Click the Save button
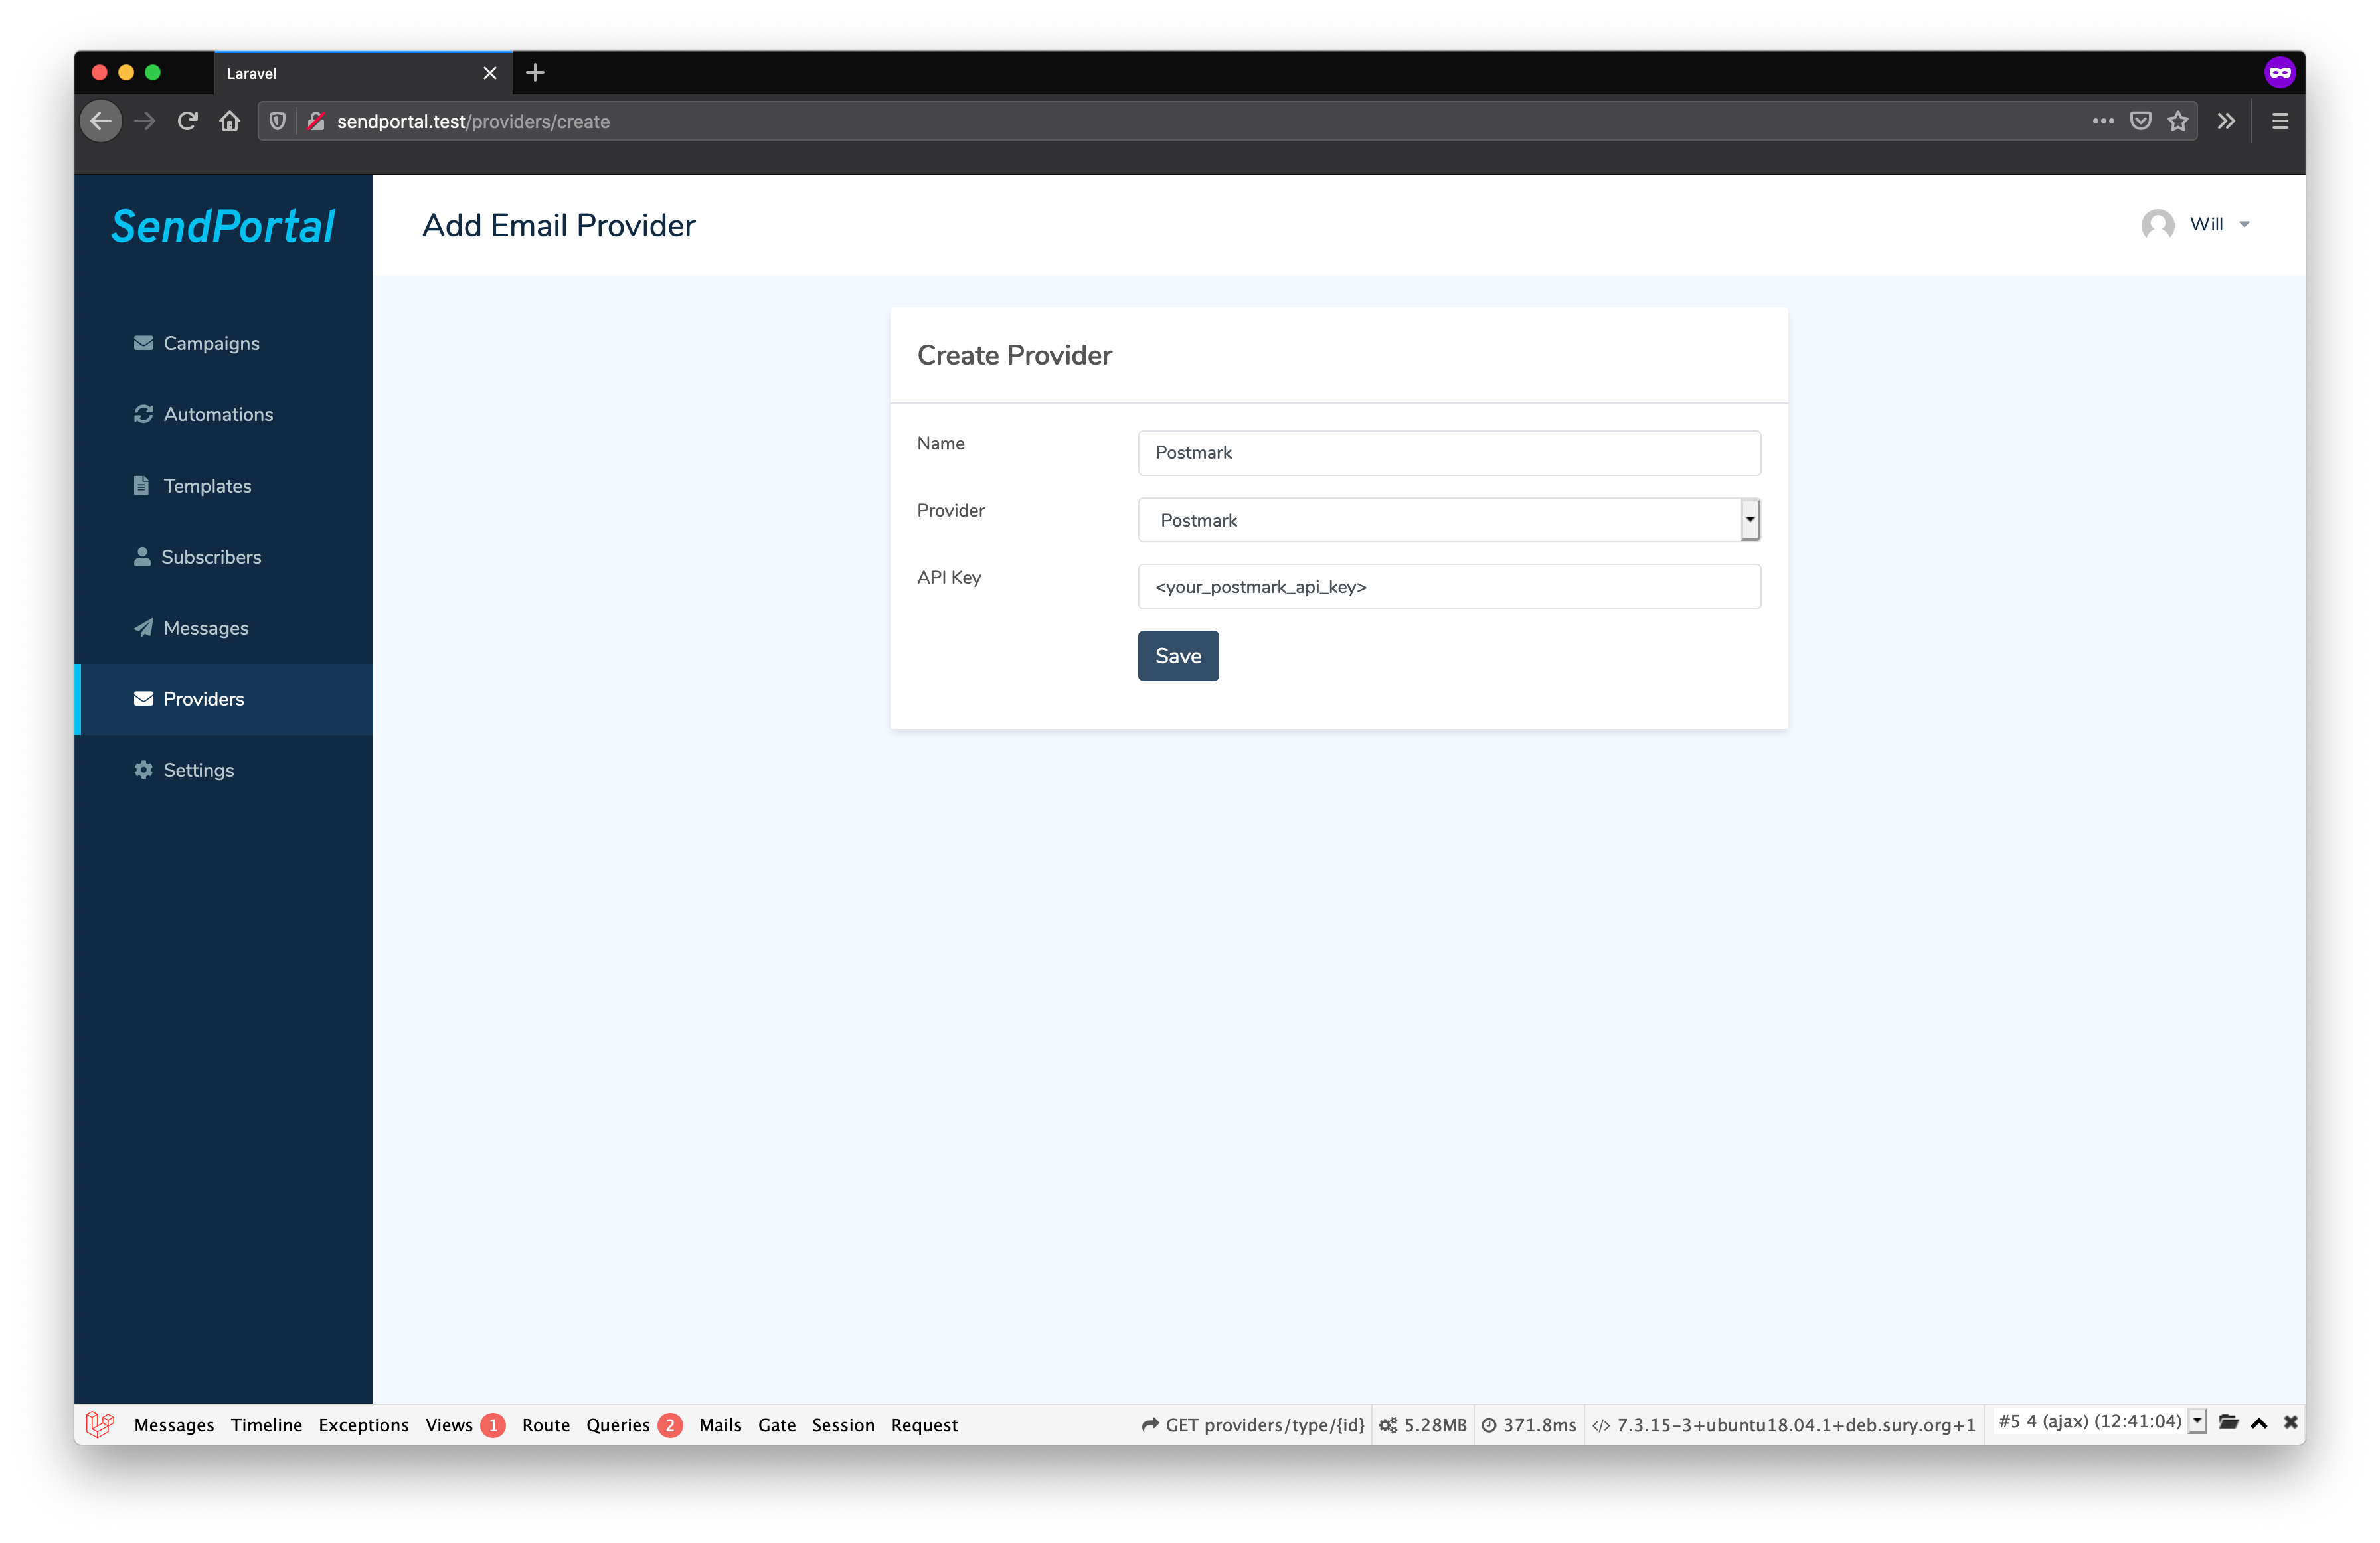The image size is (2380, 1543). [x=1178, y=655]
